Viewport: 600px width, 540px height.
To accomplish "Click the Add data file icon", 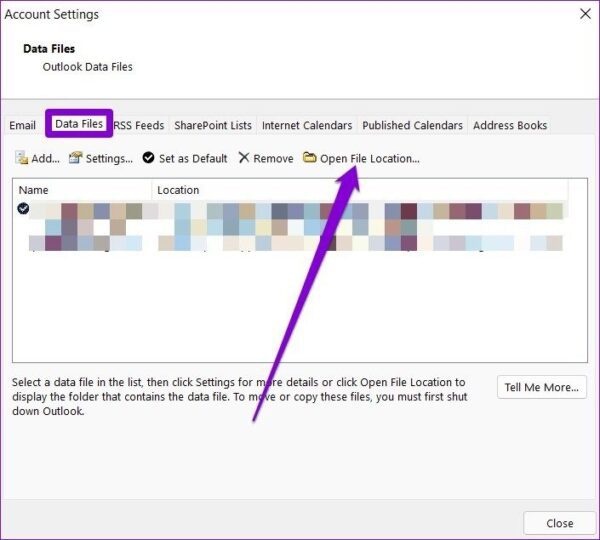I will pyautogui.click(x=21, y=158).
